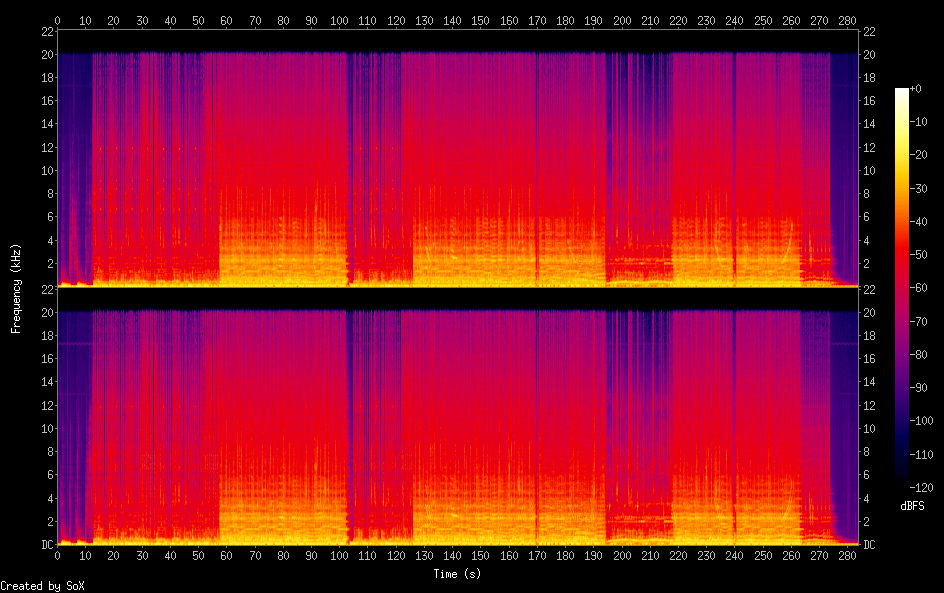The height and width of the screenshot is (593, 944).
Task: Click the 'Time (s)' axis label
Action: coord(458,574)
